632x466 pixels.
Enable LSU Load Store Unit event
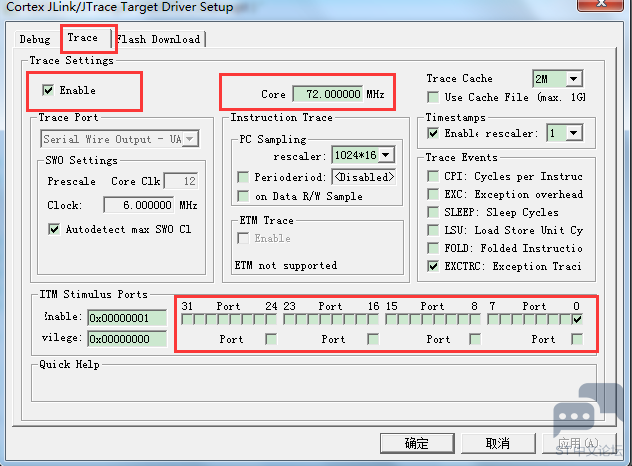point(433,230)
